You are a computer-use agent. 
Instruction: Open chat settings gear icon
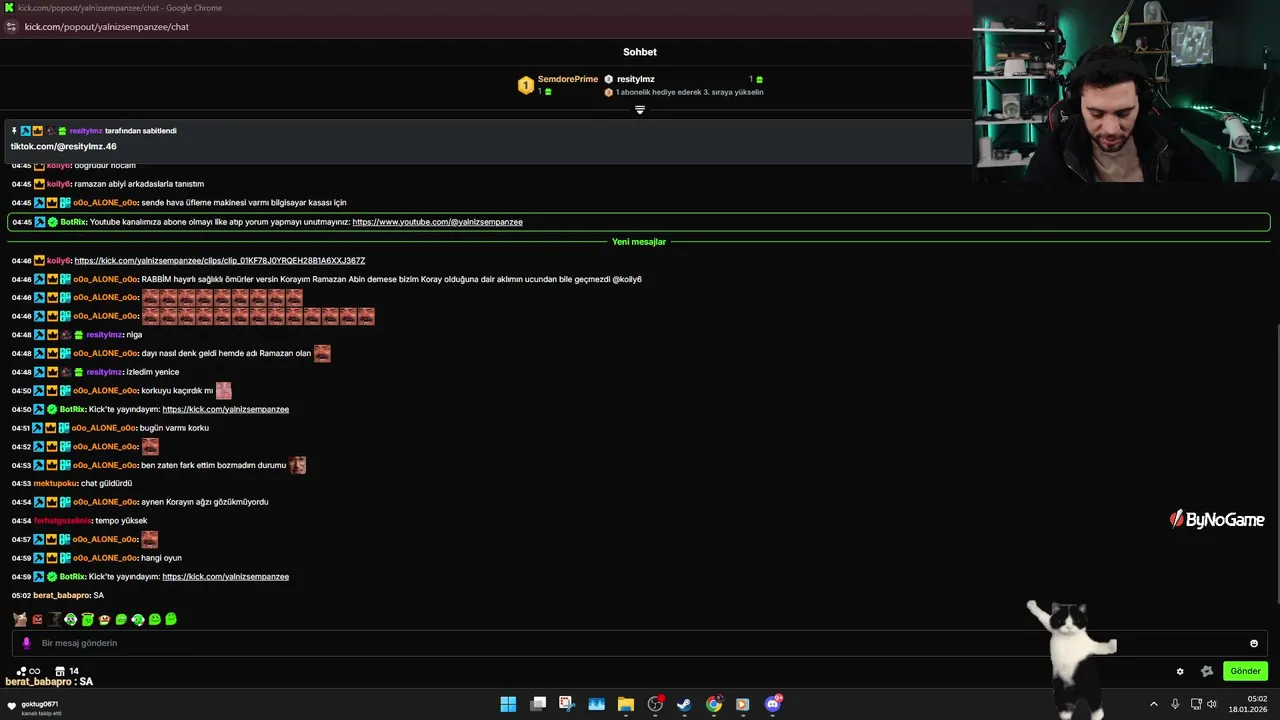pyautogui.click(x=1180, y=671)
